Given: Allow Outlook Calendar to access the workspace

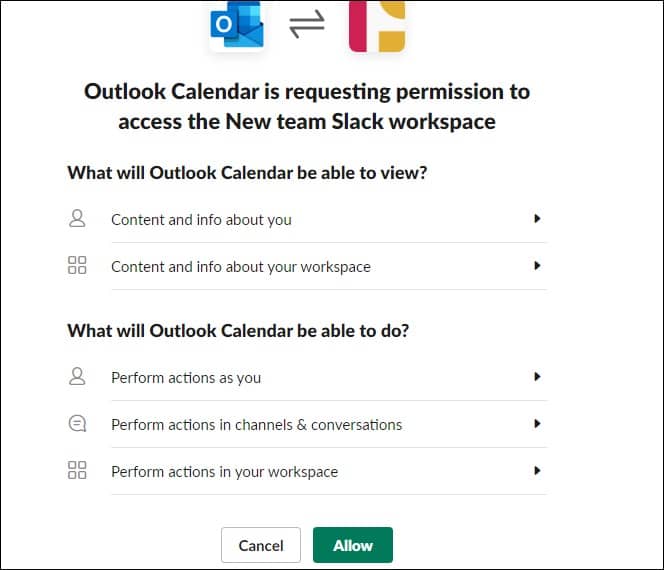Looking at the screenshot, I should (x=353, y=545).
